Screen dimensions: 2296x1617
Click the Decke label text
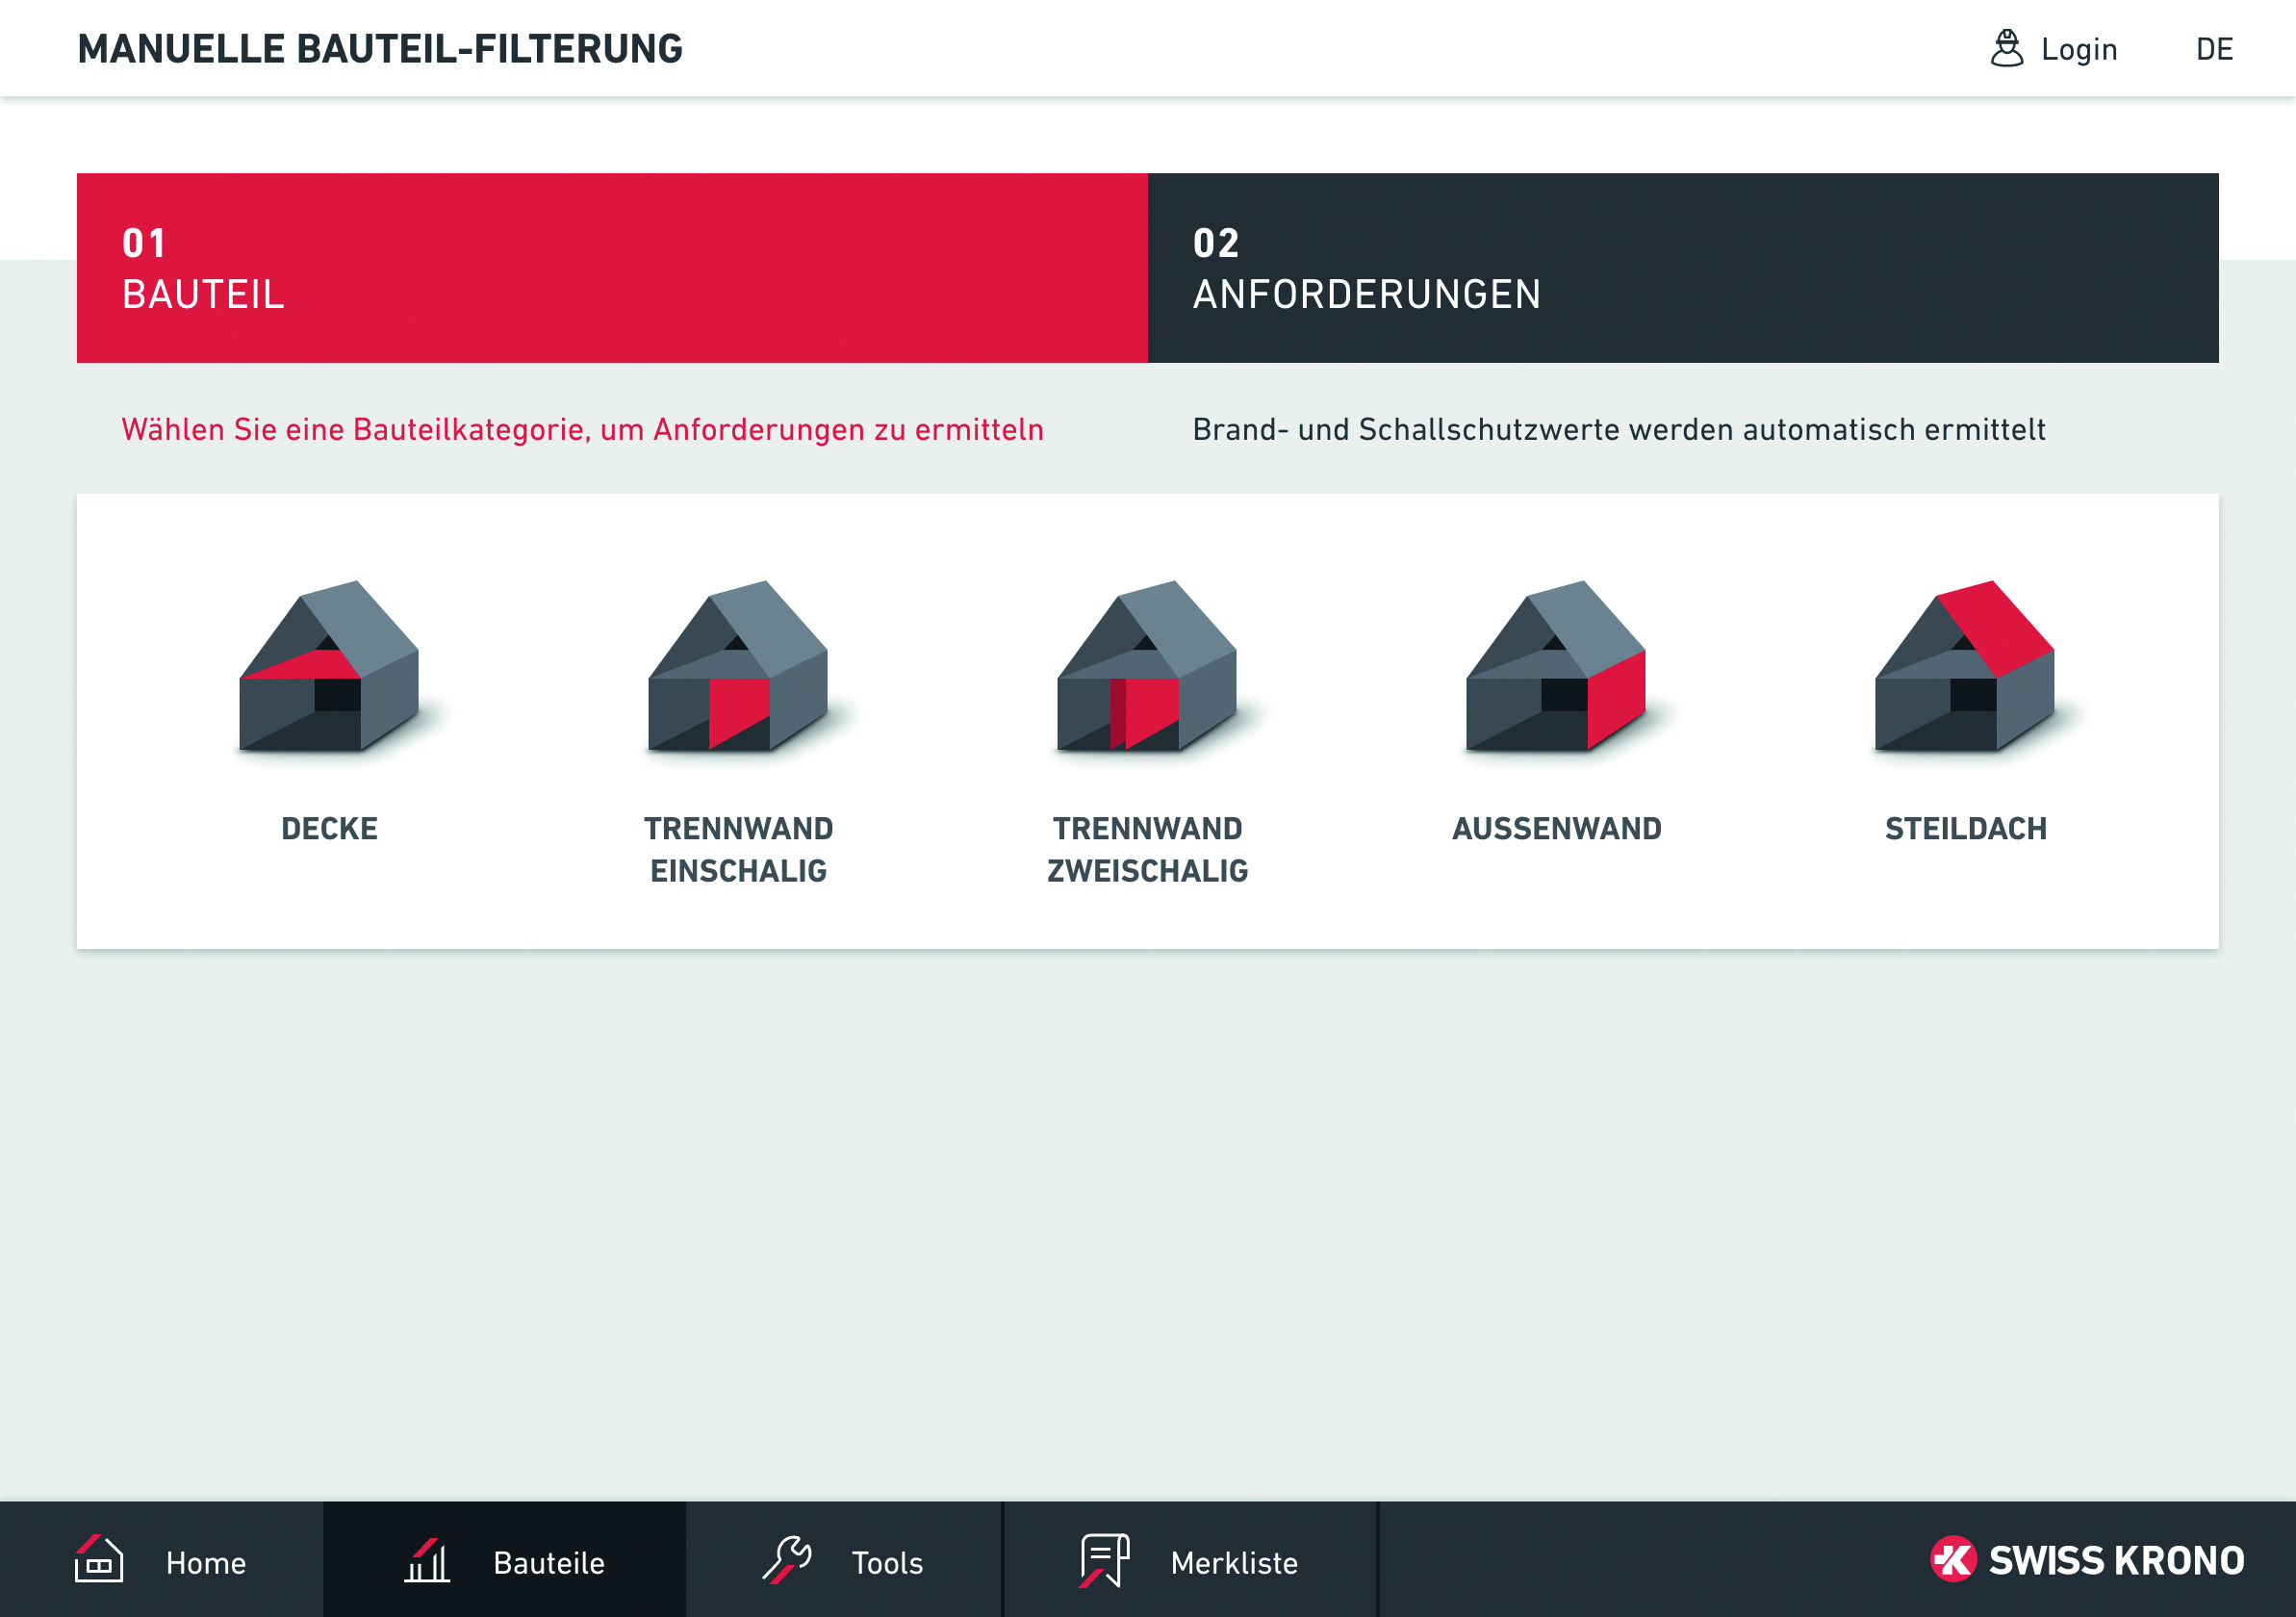click(x=329, y=829)
